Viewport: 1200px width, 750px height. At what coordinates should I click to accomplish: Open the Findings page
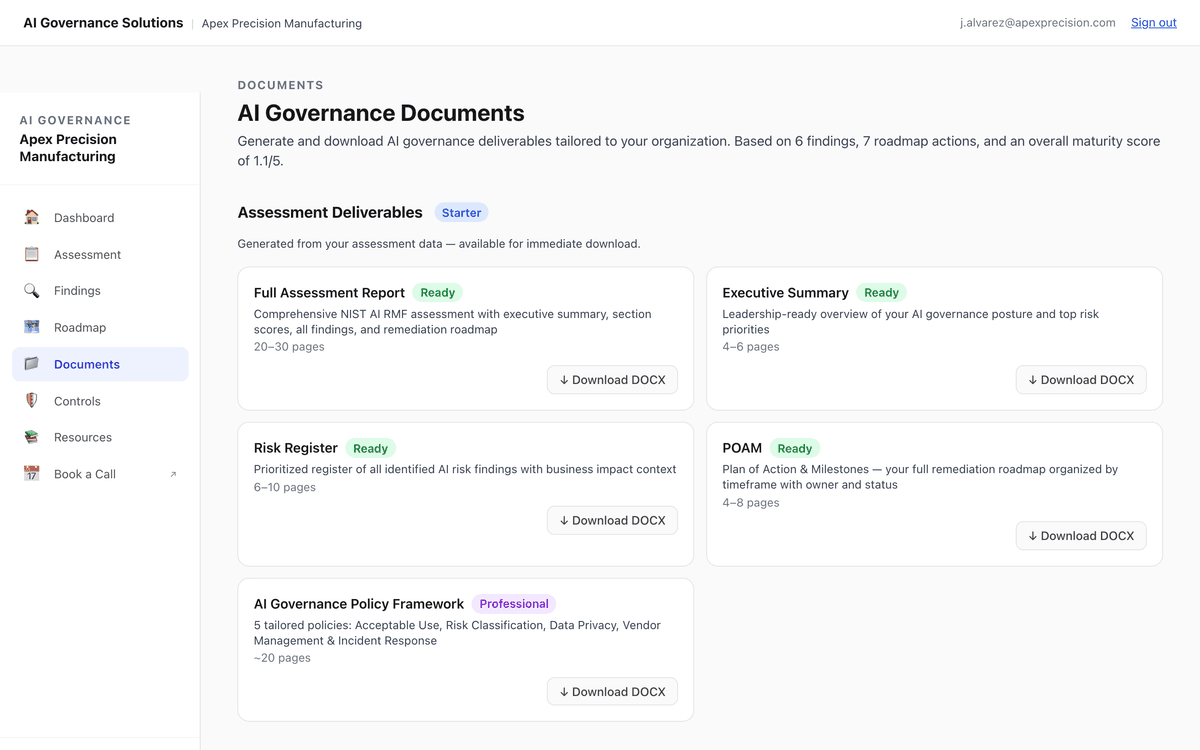point(100,291)
